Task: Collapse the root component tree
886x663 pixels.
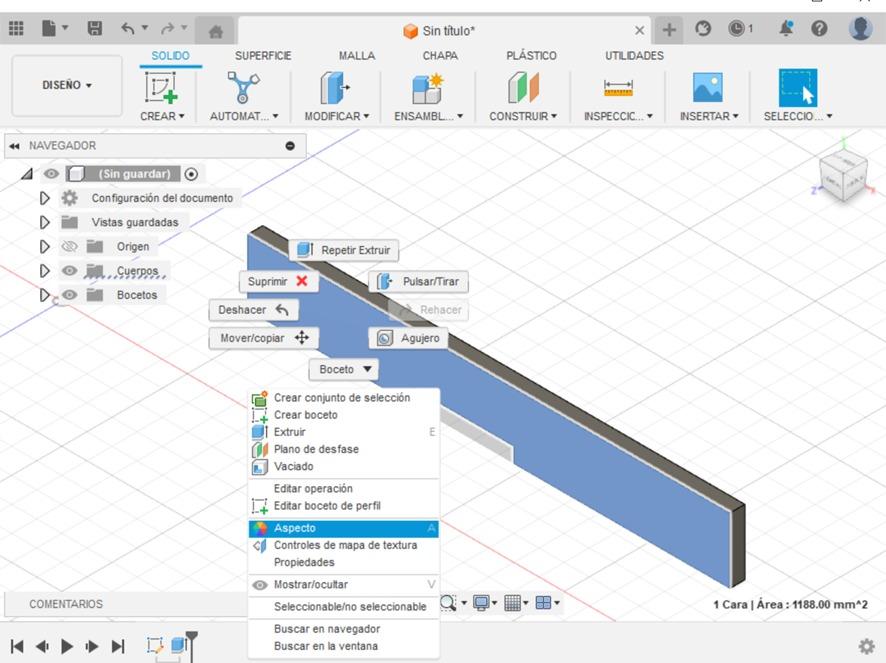Action: tap(27, 174)
